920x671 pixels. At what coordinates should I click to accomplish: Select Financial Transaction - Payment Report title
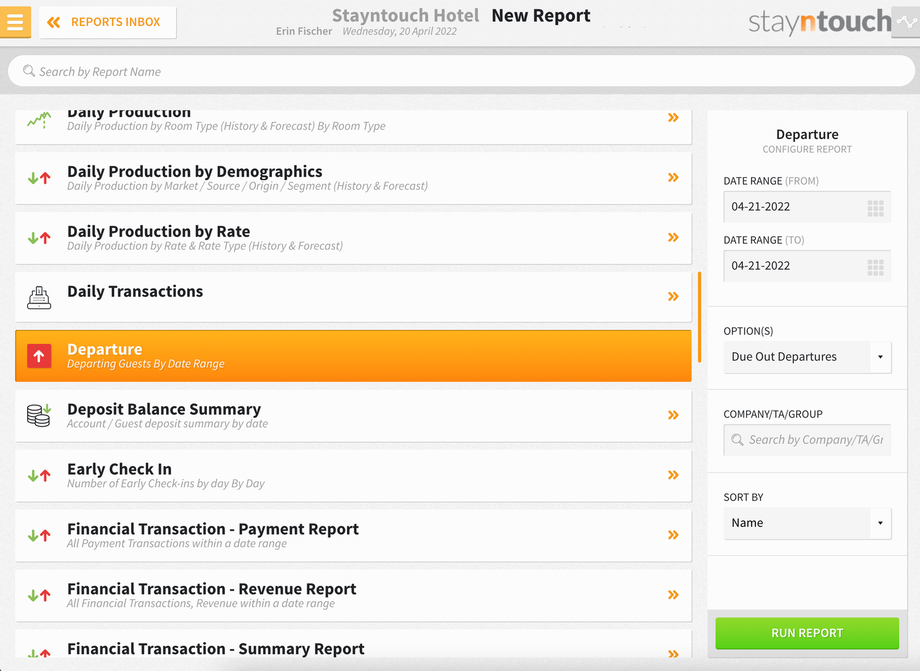click(212, 528)
